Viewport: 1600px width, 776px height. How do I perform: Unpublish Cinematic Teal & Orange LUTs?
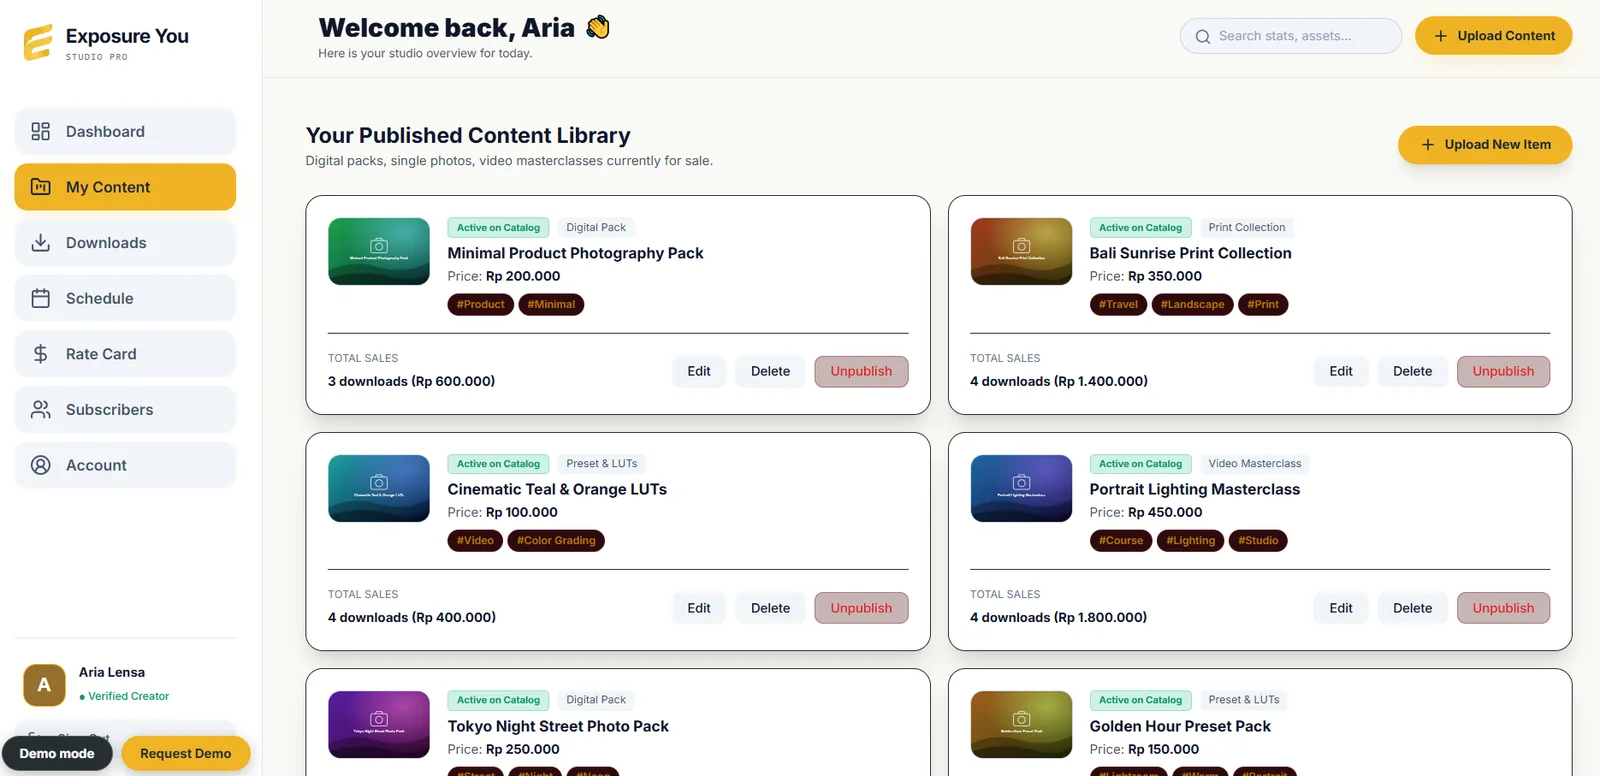point(861,608)
